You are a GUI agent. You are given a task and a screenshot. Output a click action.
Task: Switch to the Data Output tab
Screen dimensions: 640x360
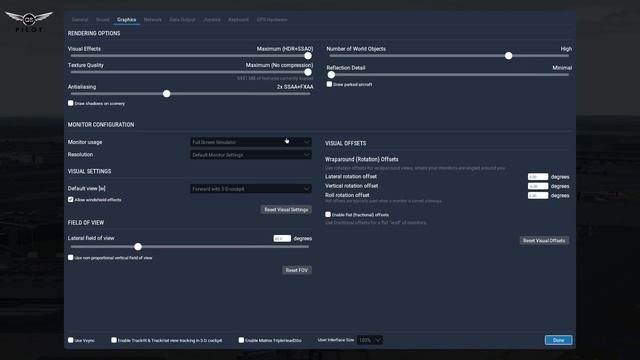click(182, 20)
